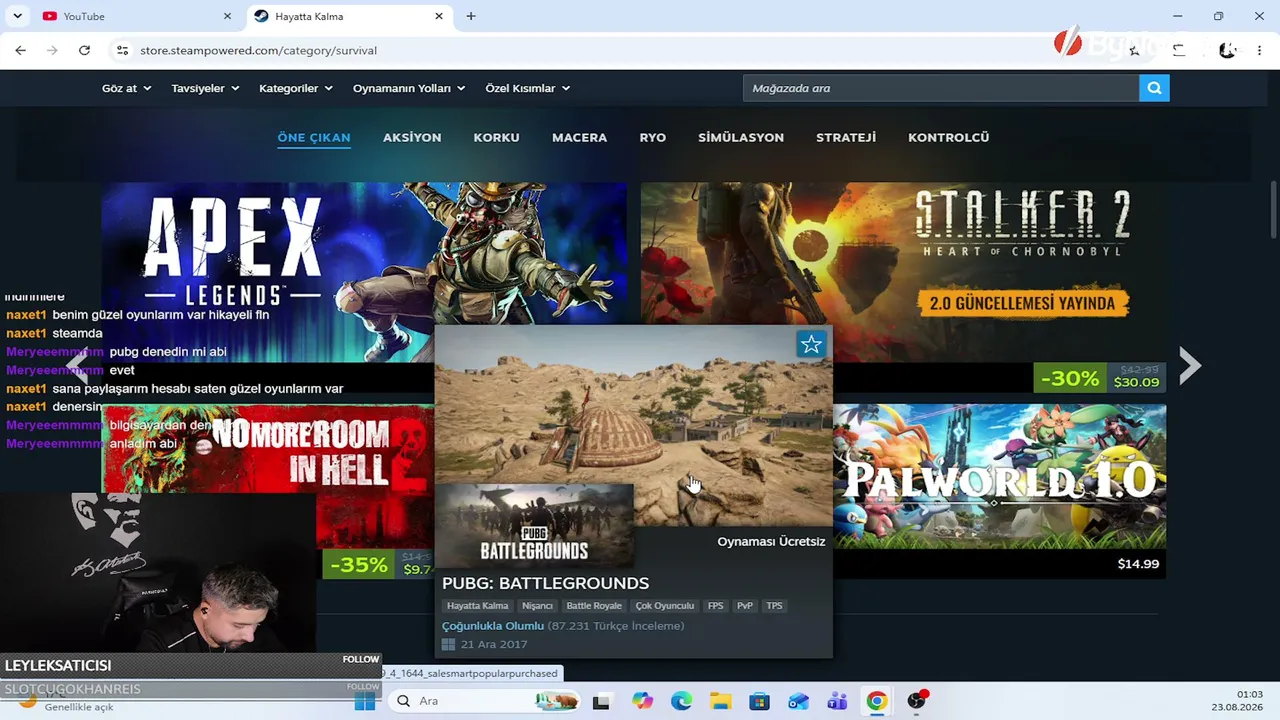Viewport: 1280px width, 720px height.
Task: Open Microsoft Teams from the taskbar
Action: 837,701
